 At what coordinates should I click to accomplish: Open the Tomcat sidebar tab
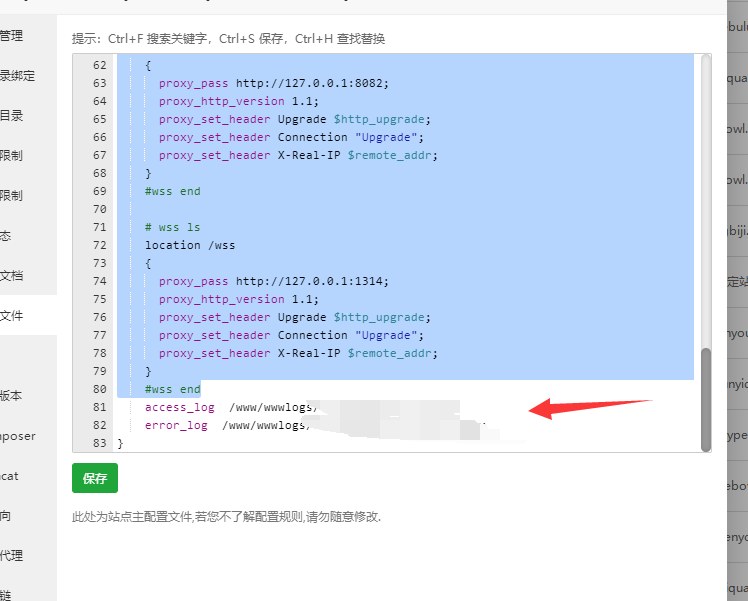[x=9, y=476]
